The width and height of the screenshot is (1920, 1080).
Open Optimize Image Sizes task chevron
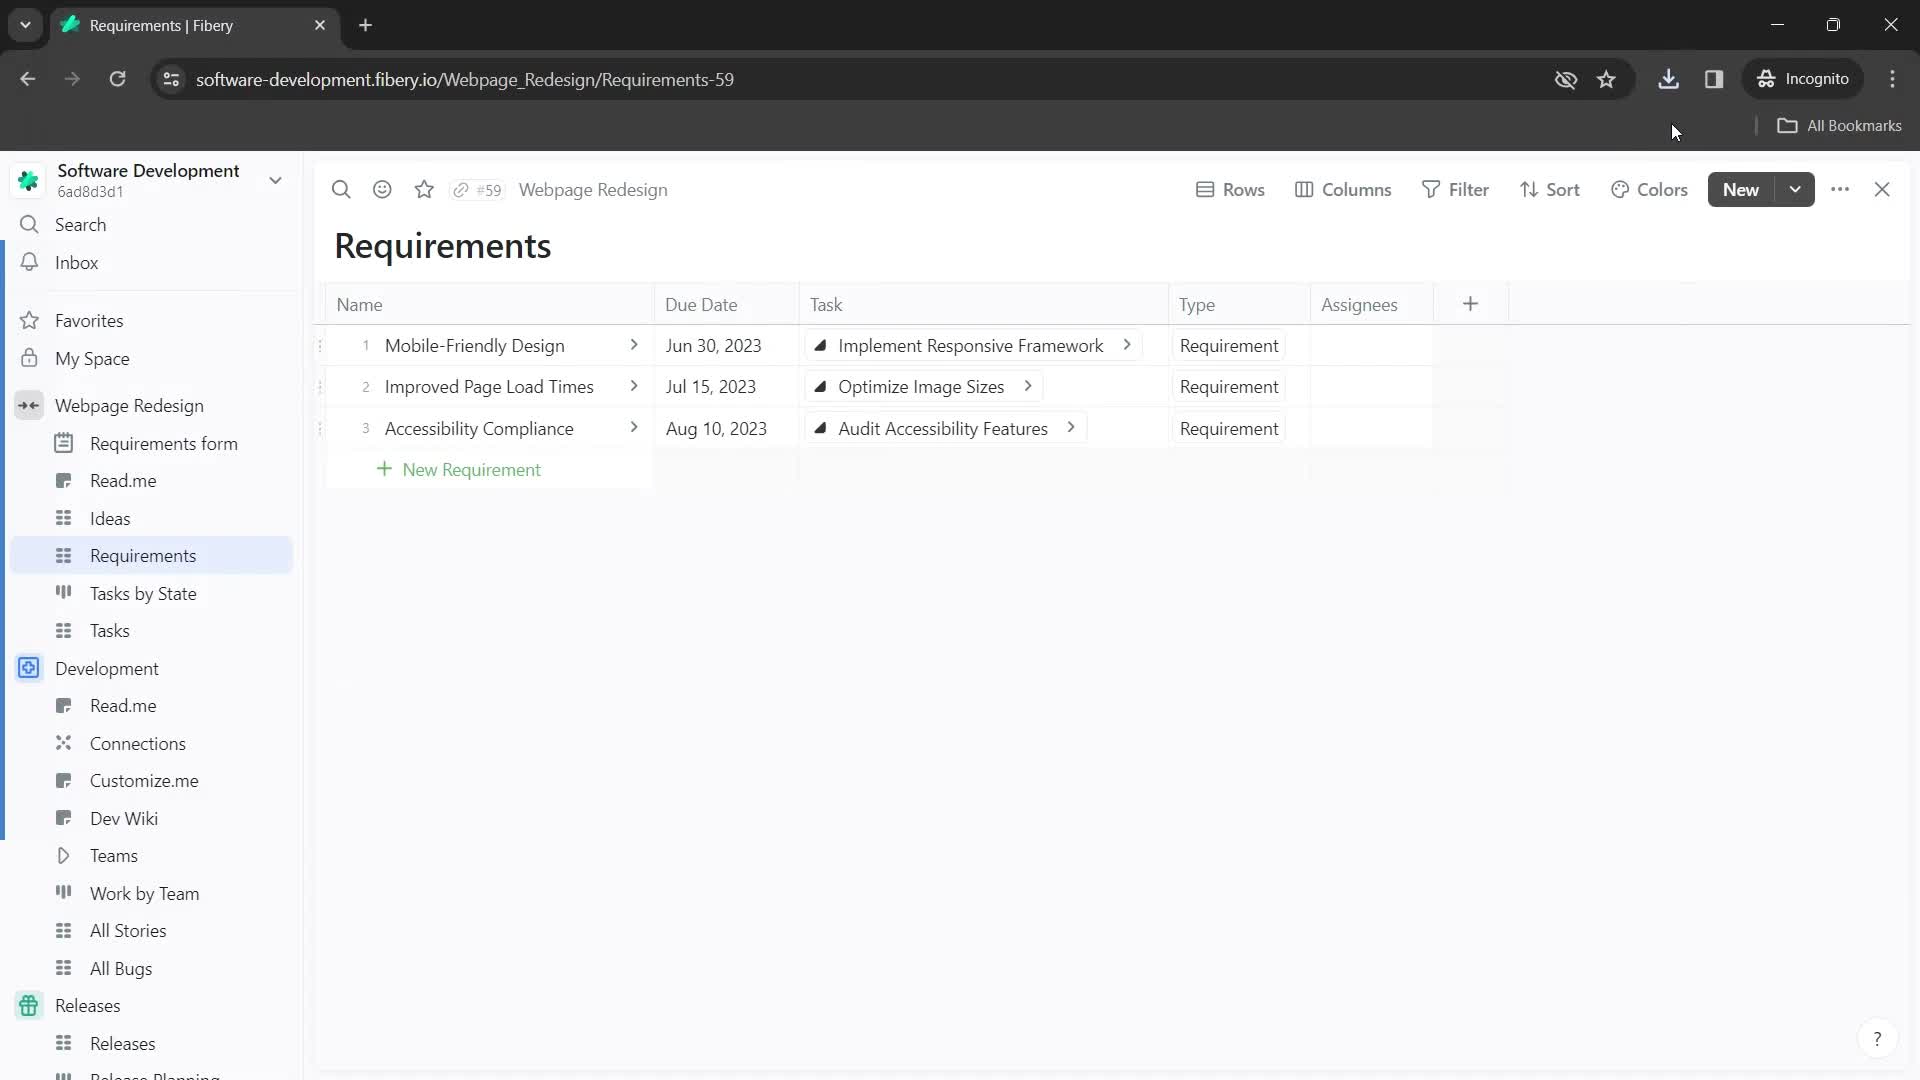1027,386
